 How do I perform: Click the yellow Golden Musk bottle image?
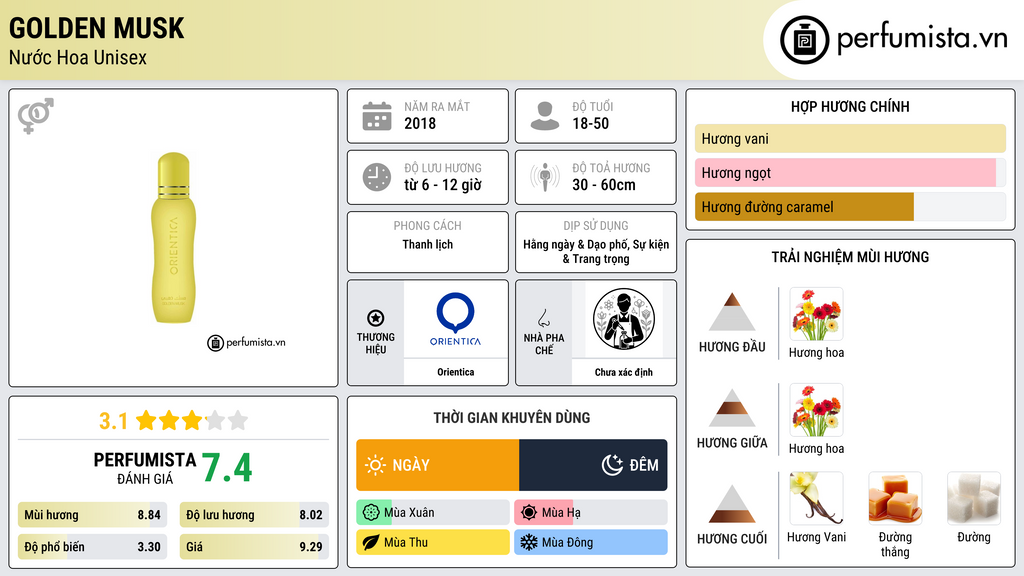174,238
